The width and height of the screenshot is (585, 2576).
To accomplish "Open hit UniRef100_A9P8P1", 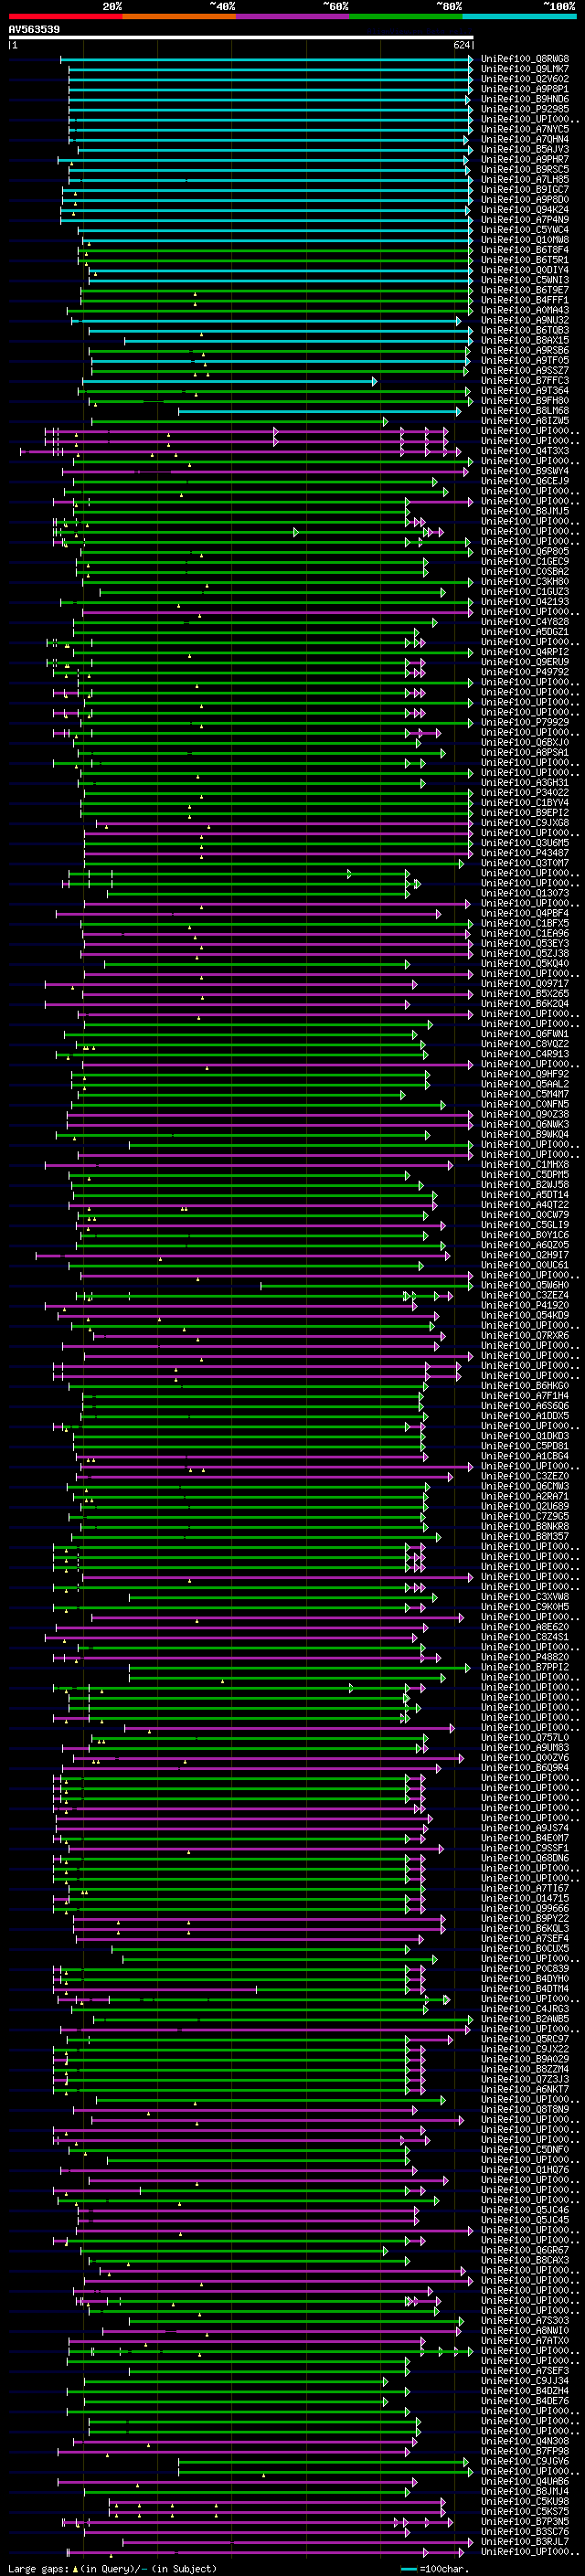I will click(525, 89).
